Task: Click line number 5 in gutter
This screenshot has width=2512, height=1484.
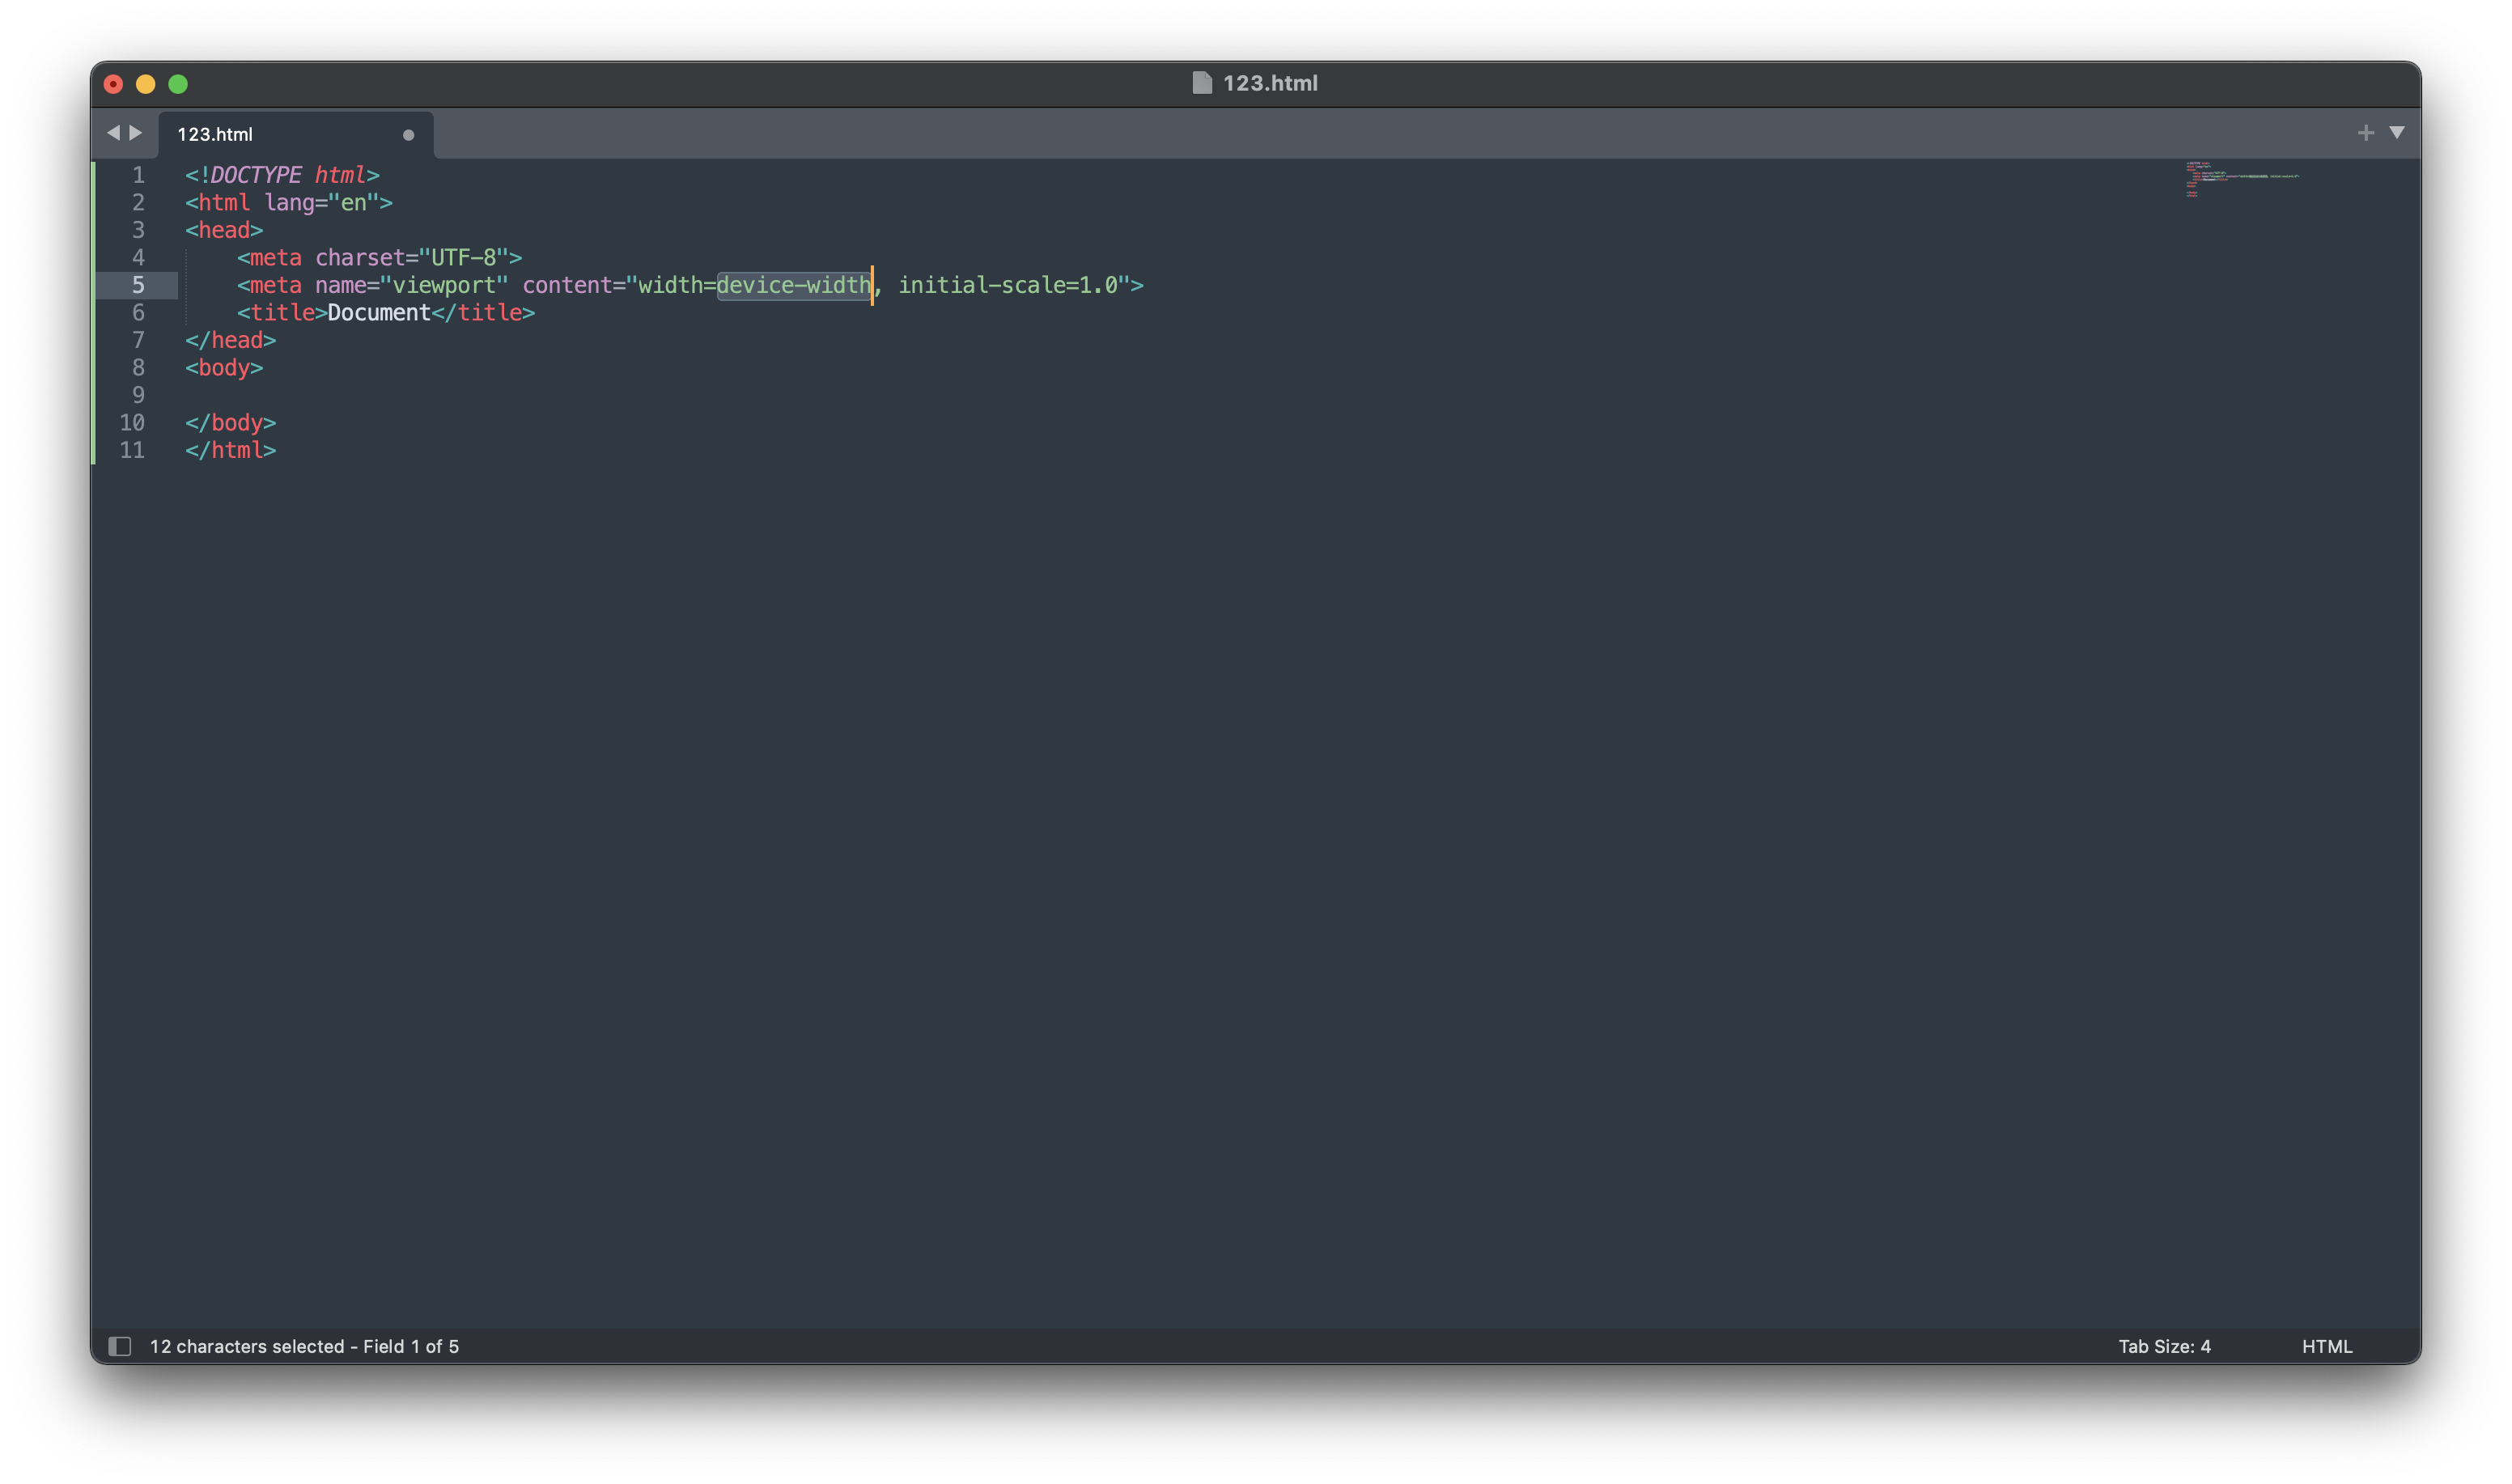Action: tap(138, 285)
